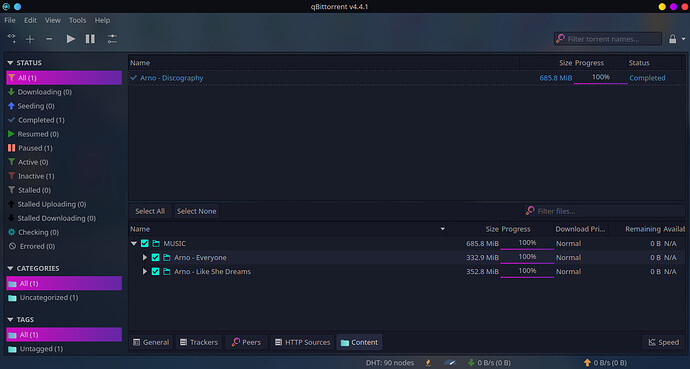The image size is (690, 369).
Task: Uncheck the Arno - Everyone checkbox
Action: [155, 257]
